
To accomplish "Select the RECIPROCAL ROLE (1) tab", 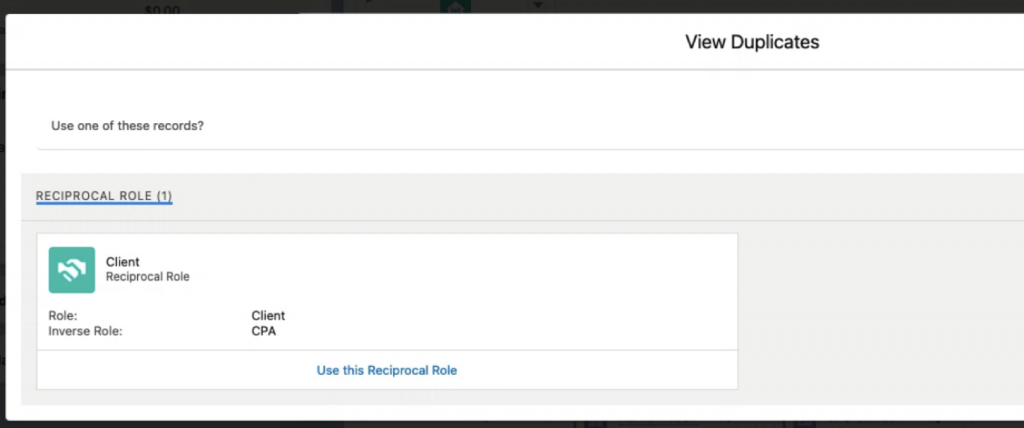I will (104, 196).
